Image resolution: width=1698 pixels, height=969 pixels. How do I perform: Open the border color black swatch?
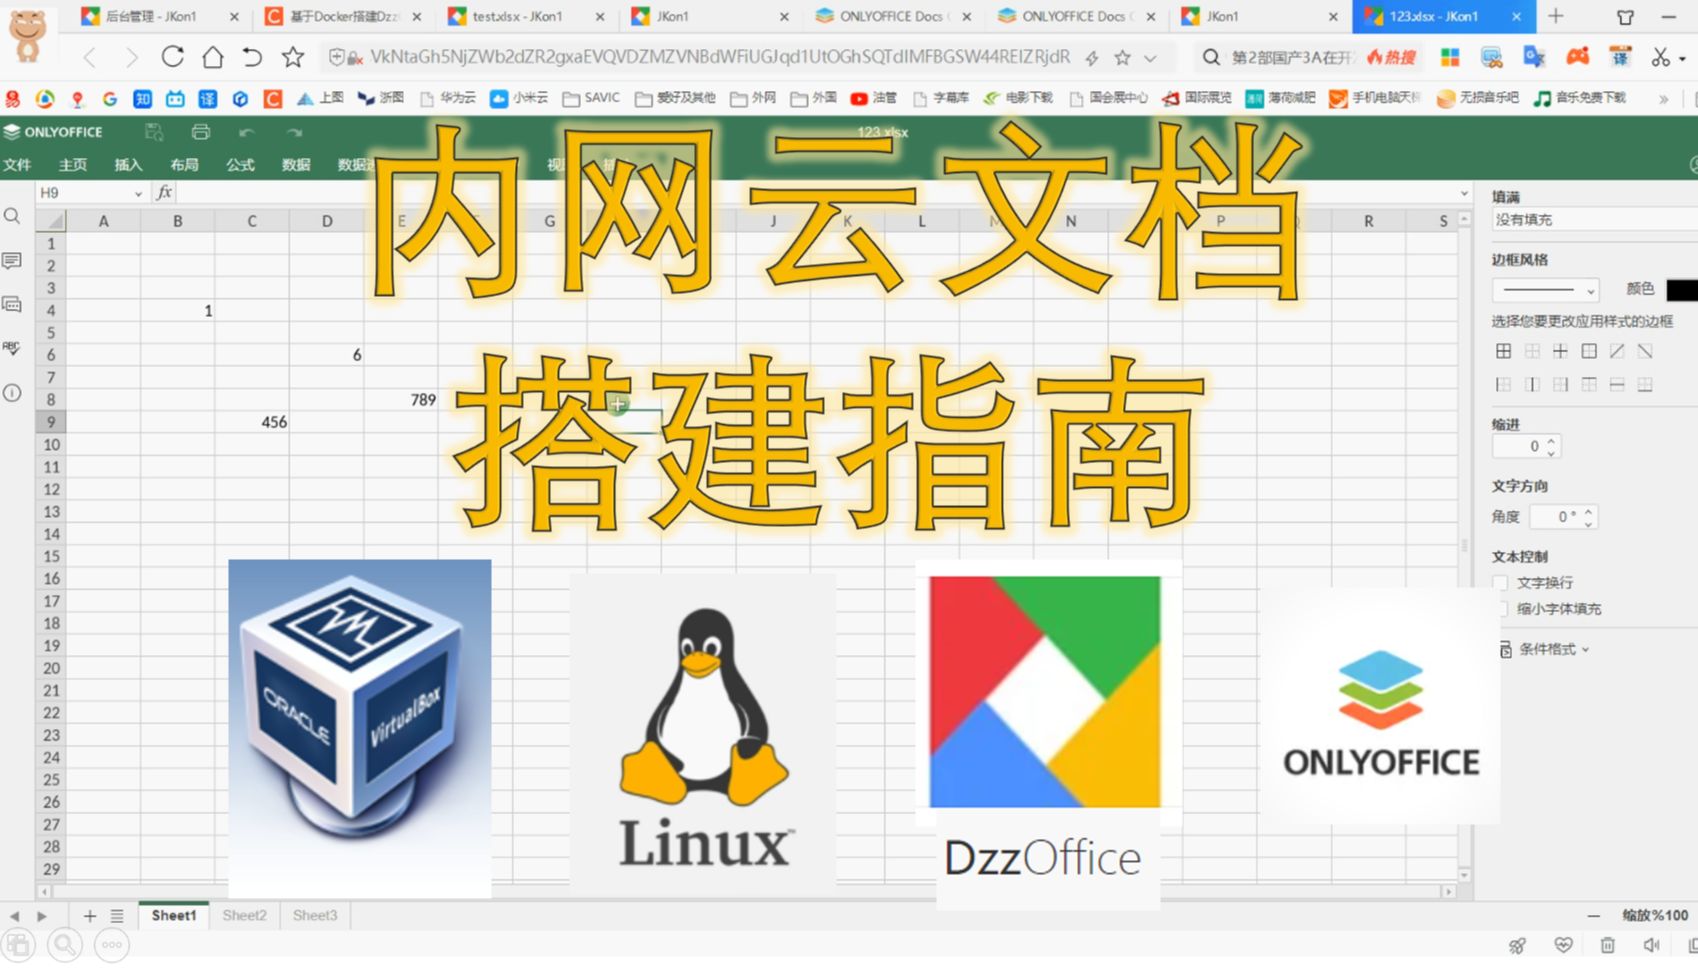(x=1682, y=290)
